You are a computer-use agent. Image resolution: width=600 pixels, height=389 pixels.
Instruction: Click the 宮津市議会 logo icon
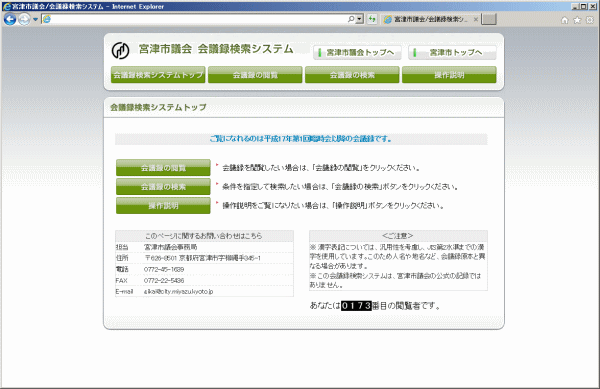tap(121, 50)
